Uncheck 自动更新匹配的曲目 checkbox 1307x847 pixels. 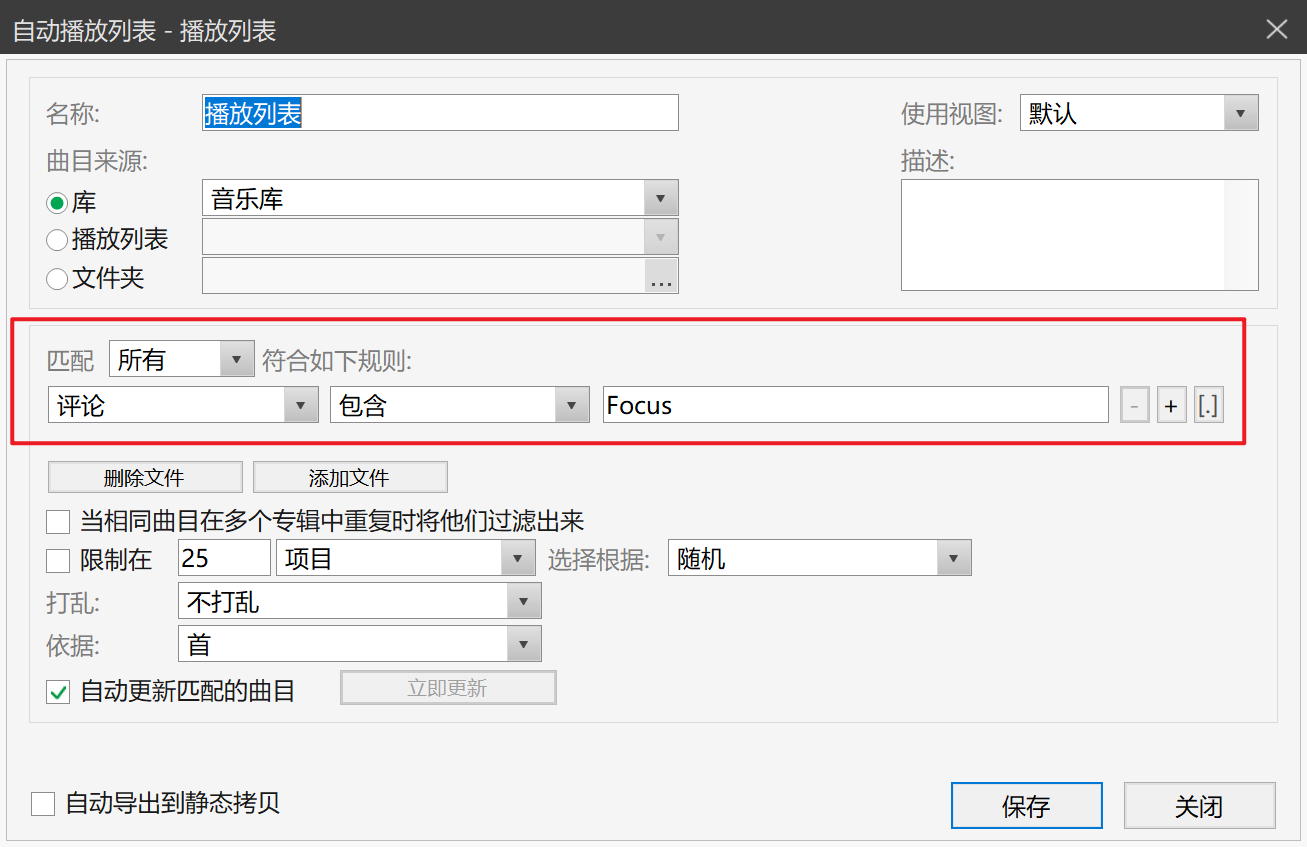point(59,691)
